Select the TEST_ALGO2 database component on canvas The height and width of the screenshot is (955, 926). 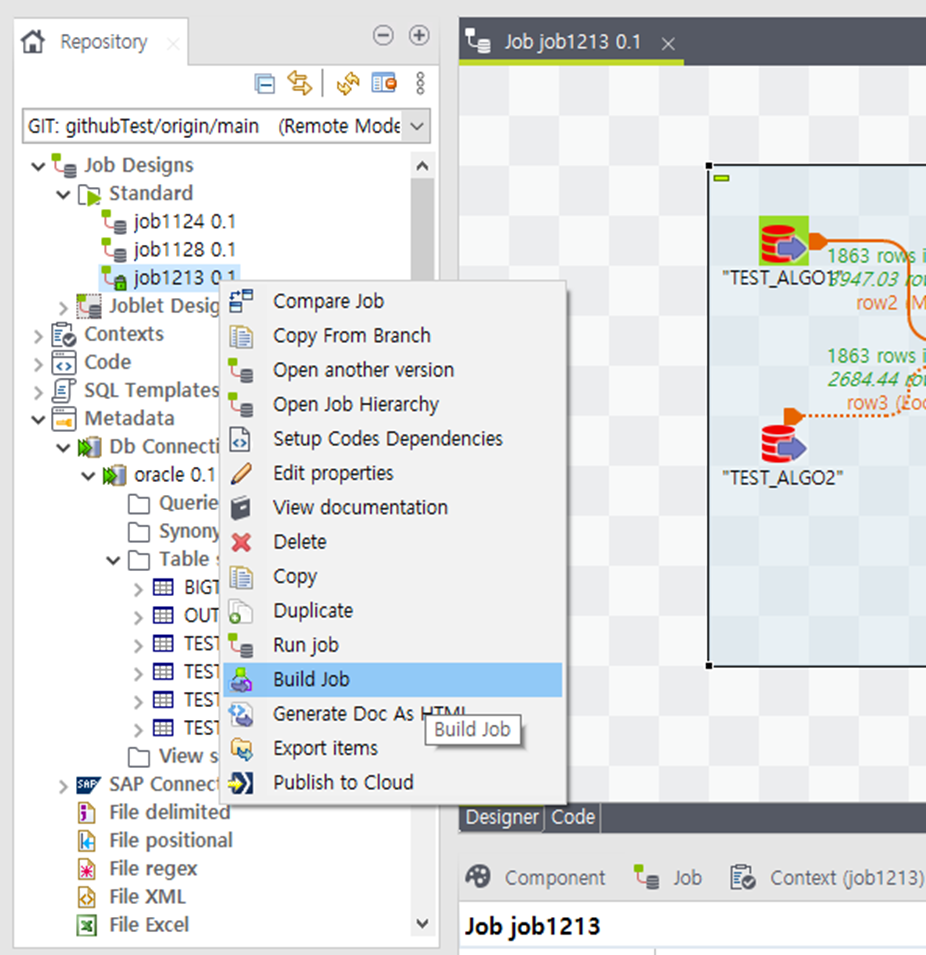click(x=783, y=444)
